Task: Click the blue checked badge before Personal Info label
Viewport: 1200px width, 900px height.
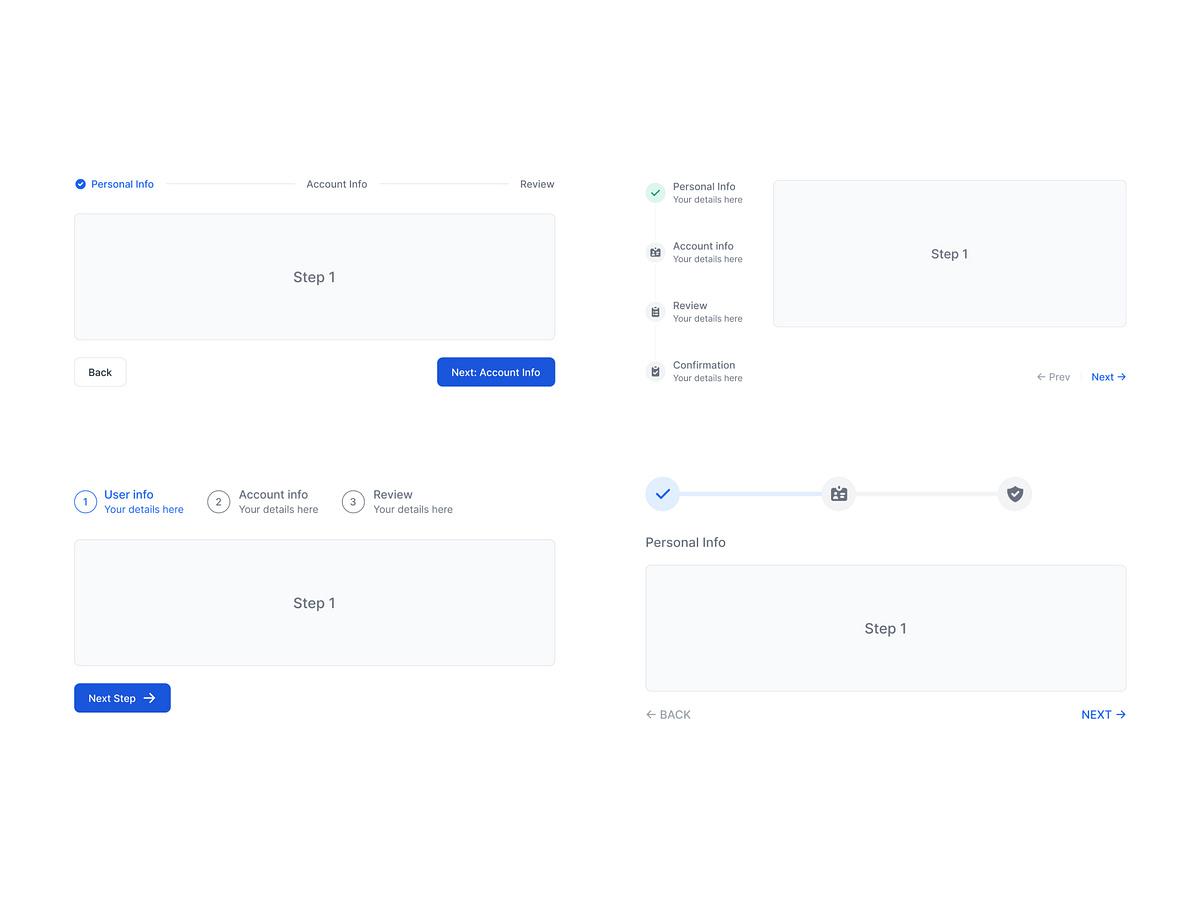Action: (x=80, y=184)
